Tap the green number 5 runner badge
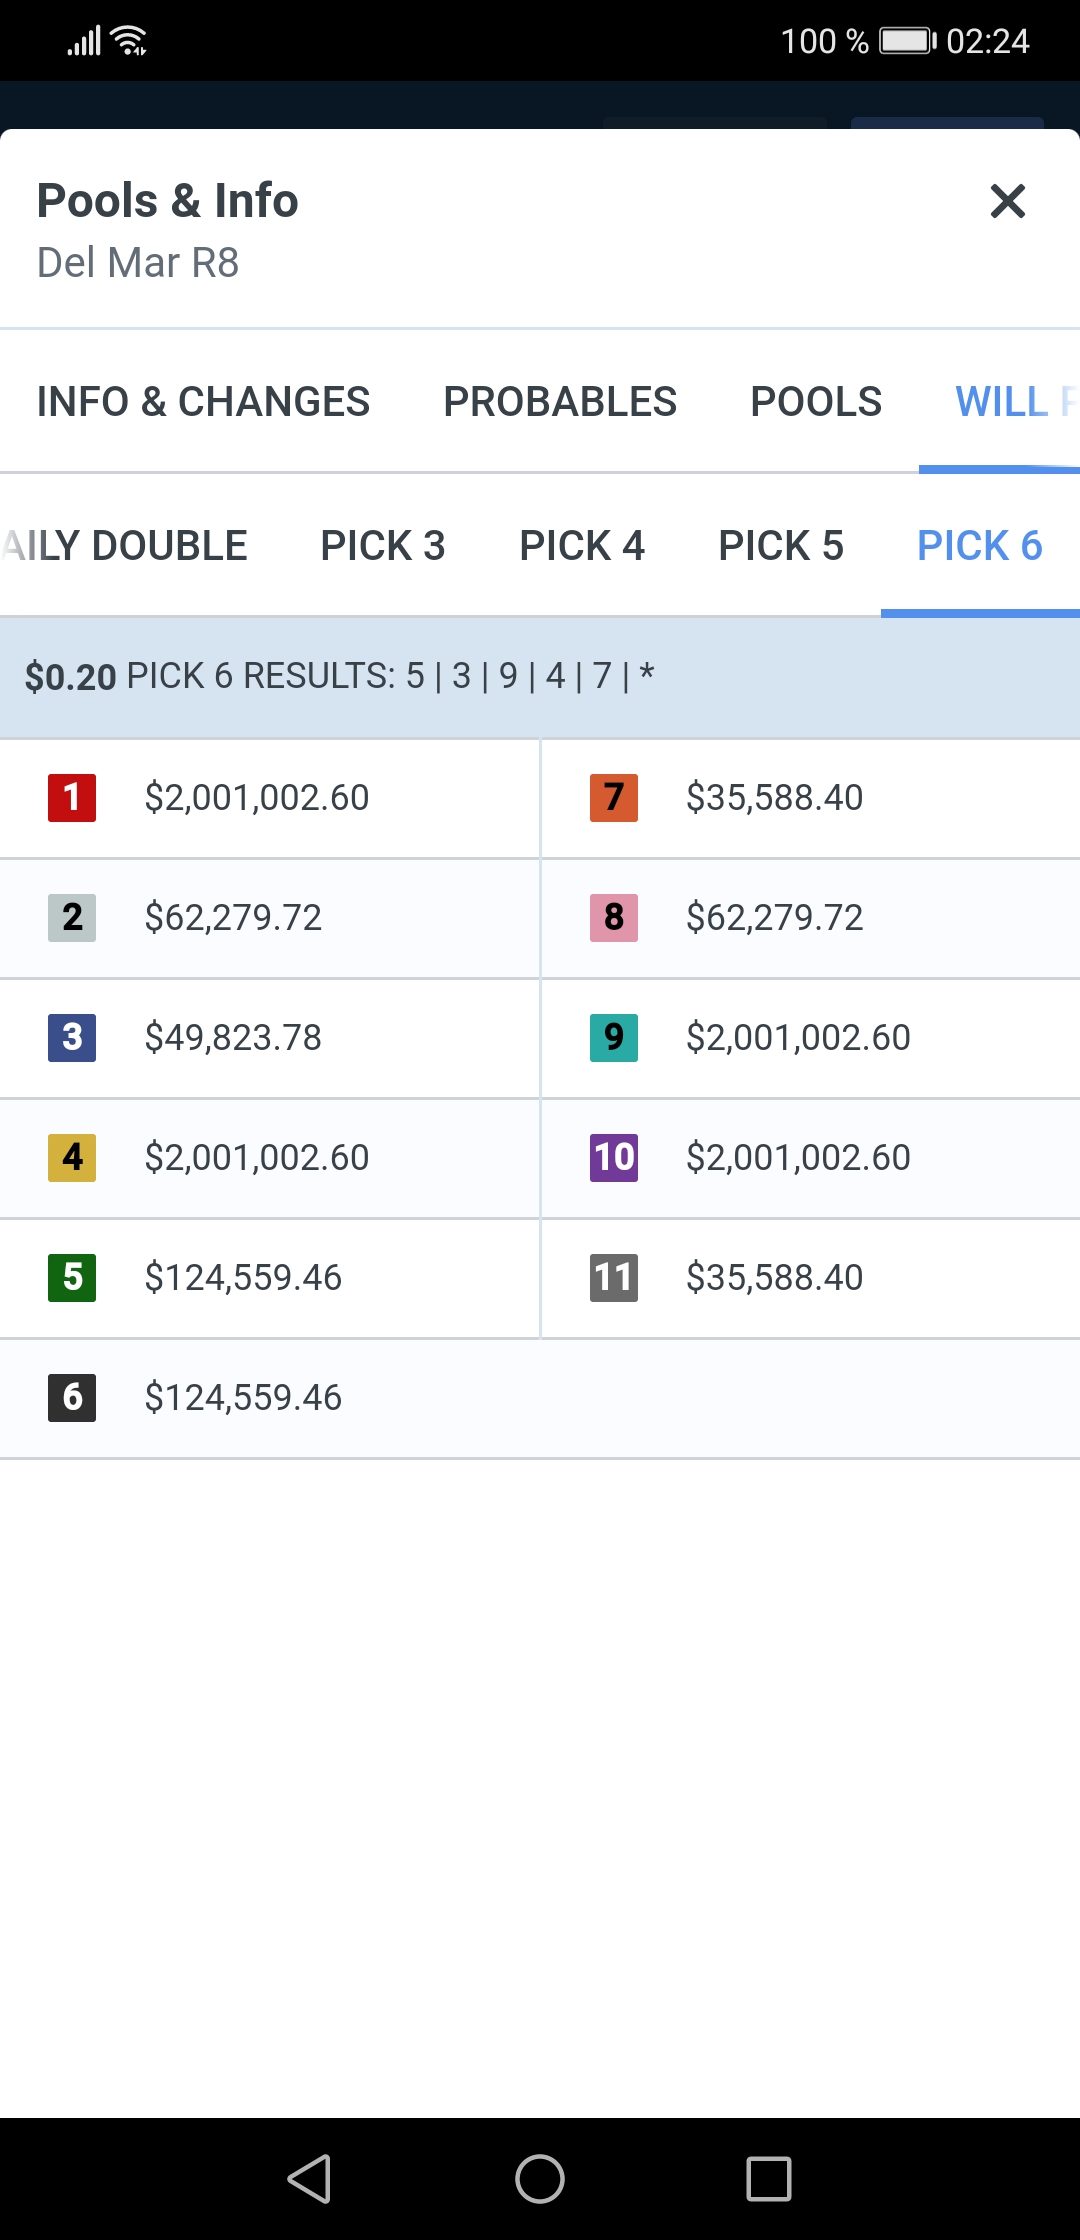The width and height of the screenshot is (1080, 2240). click(72, 1278)
